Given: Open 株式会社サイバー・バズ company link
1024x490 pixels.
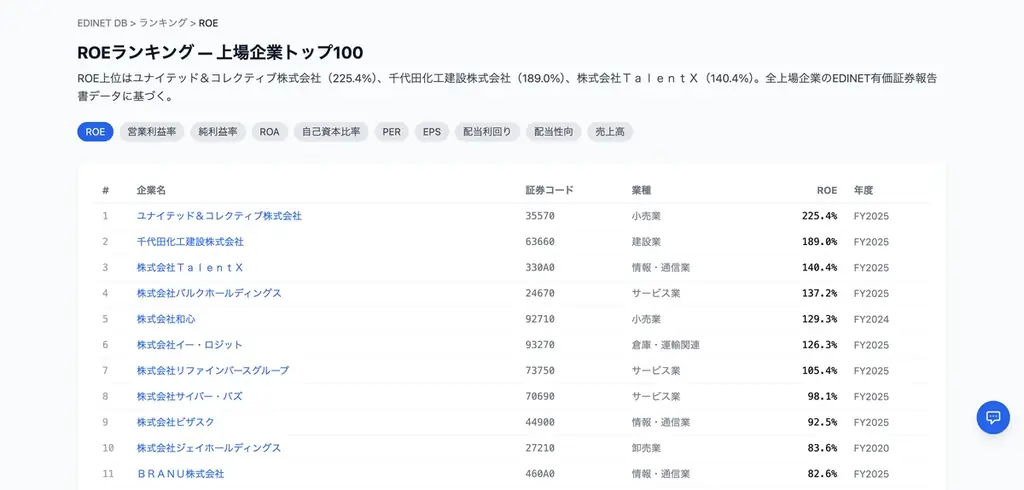Looking at the screenshot, I should click(x=189, y=397).
